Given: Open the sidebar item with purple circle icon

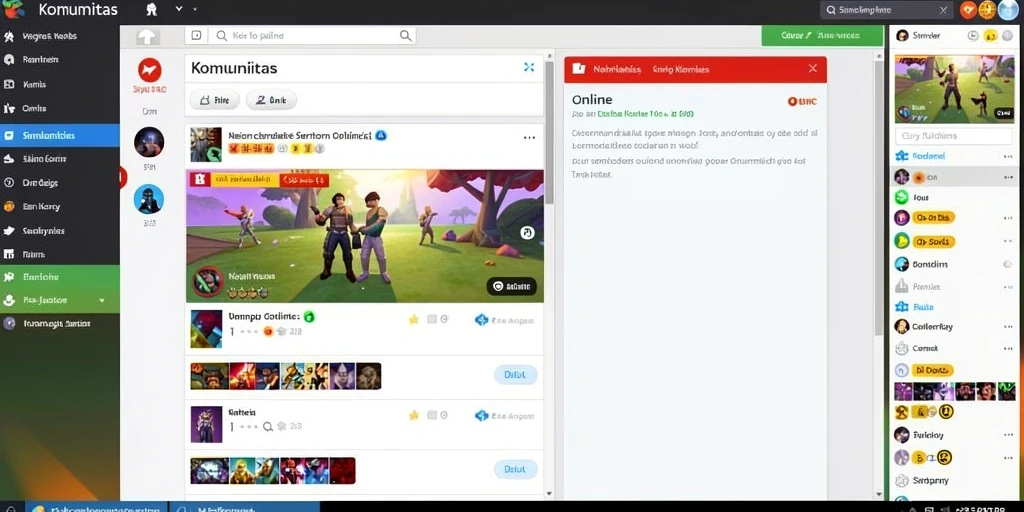Looking at the screenshot, I should tap(59, 323).
